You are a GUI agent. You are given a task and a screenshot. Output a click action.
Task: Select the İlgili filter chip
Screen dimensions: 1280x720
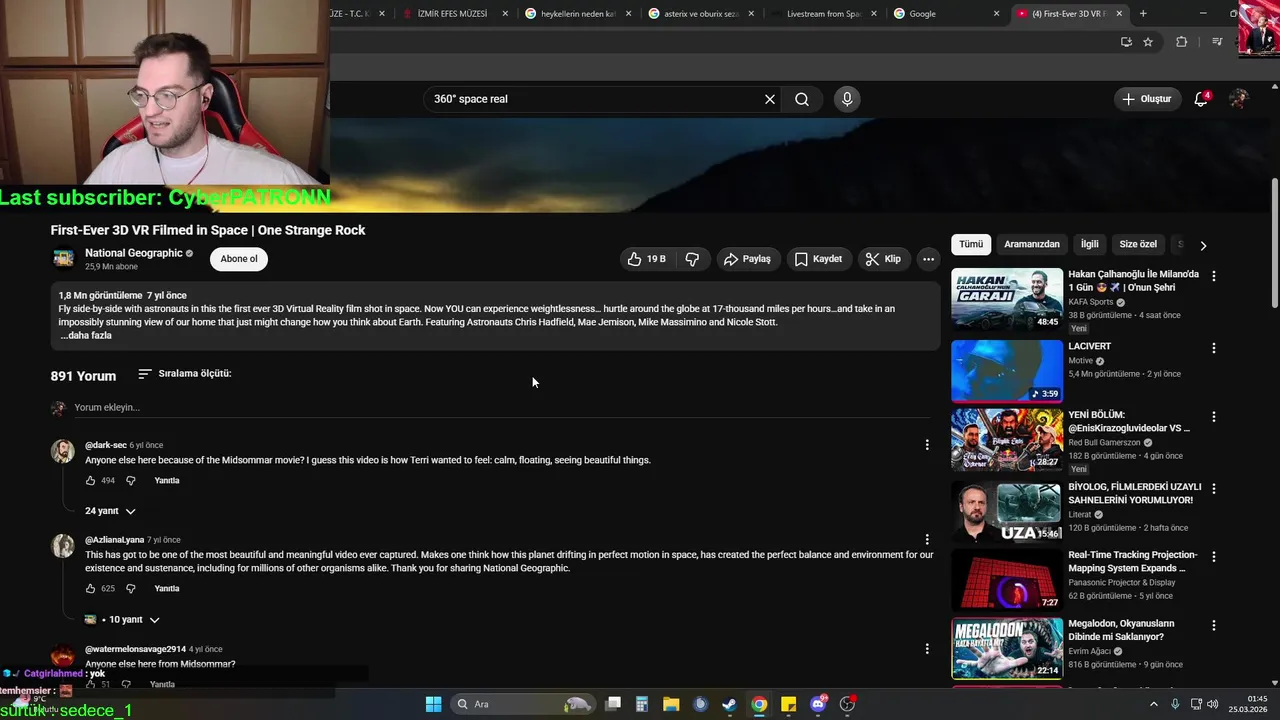[x=1089, y=244]
